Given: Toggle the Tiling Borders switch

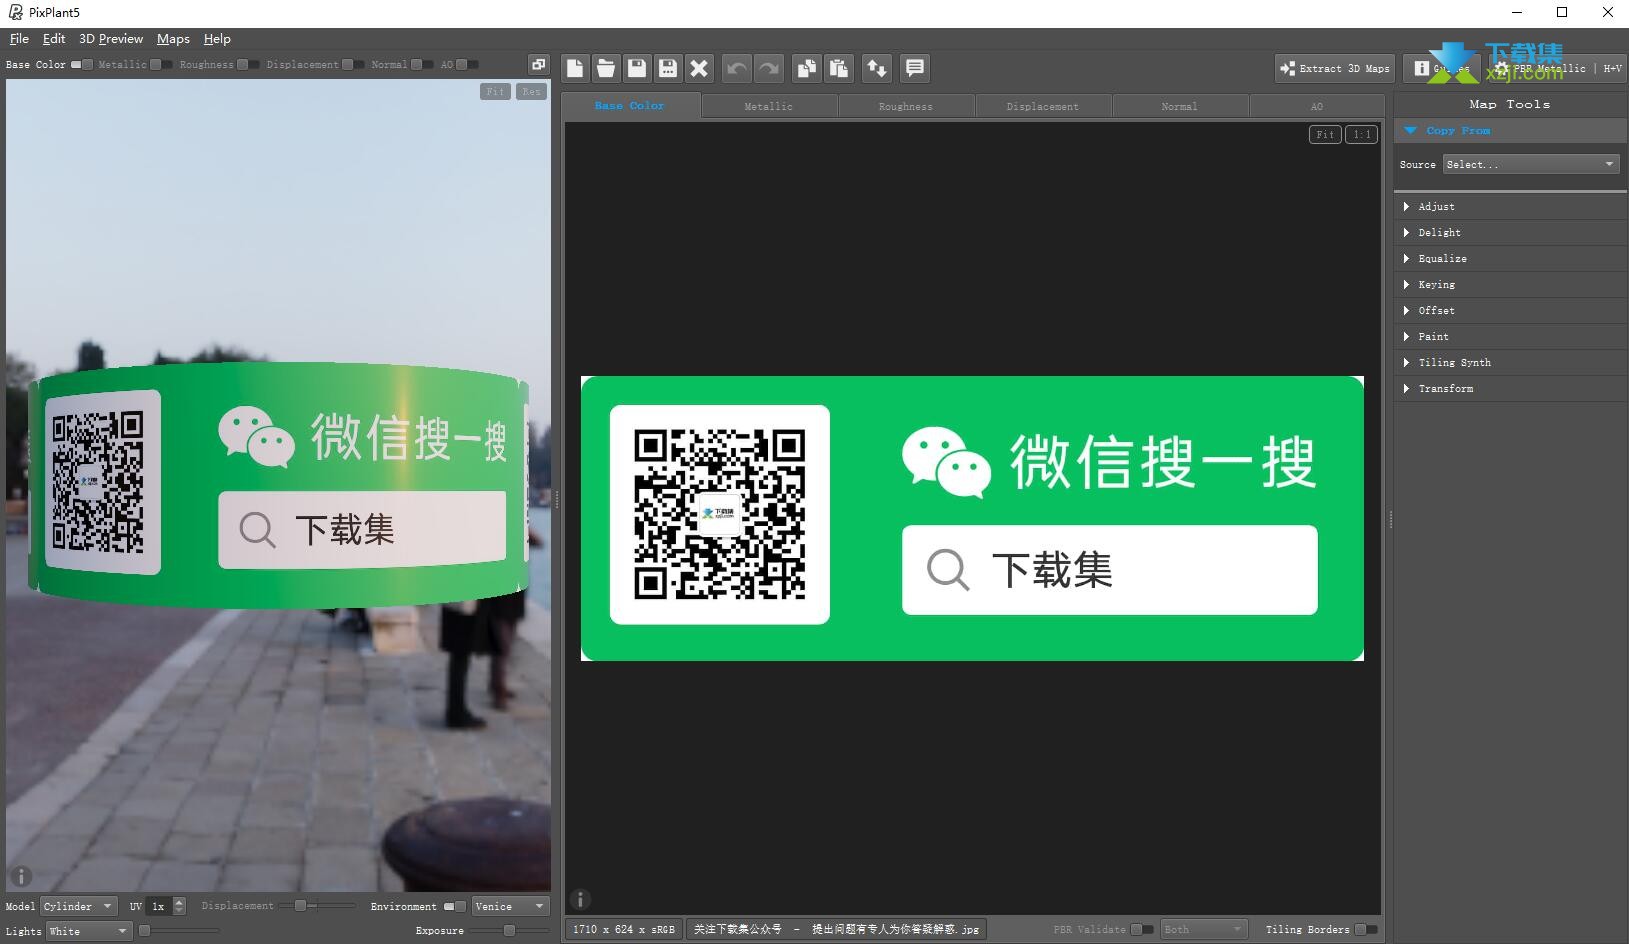Looking at the screenshot, I should pos(1366,929).
